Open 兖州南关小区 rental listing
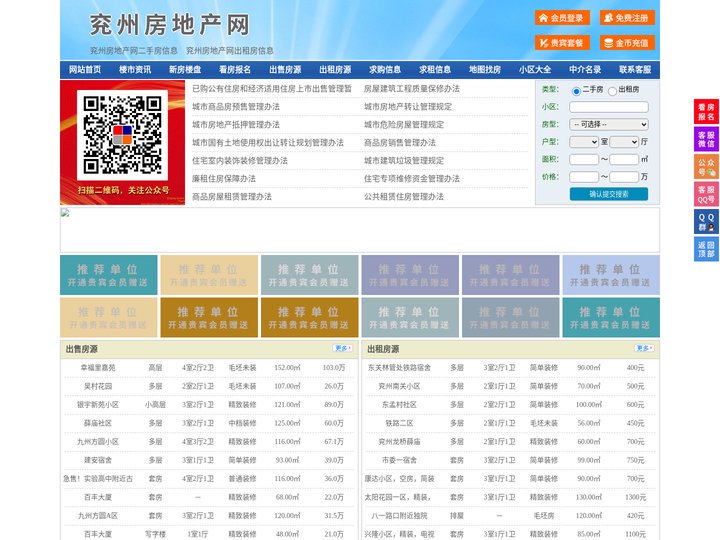Screen dimensions: 720x540 [x=399, y=386]
